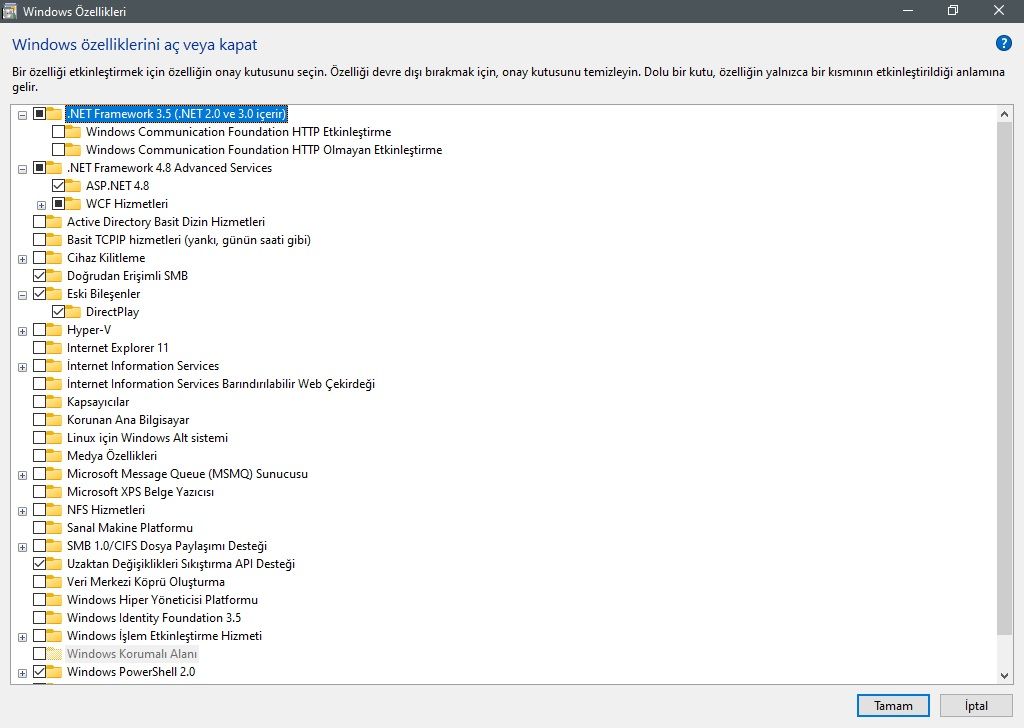
Task: Click folder icon beside Linux için Windows Alt sistemi
Action: [x=54, y=438]
